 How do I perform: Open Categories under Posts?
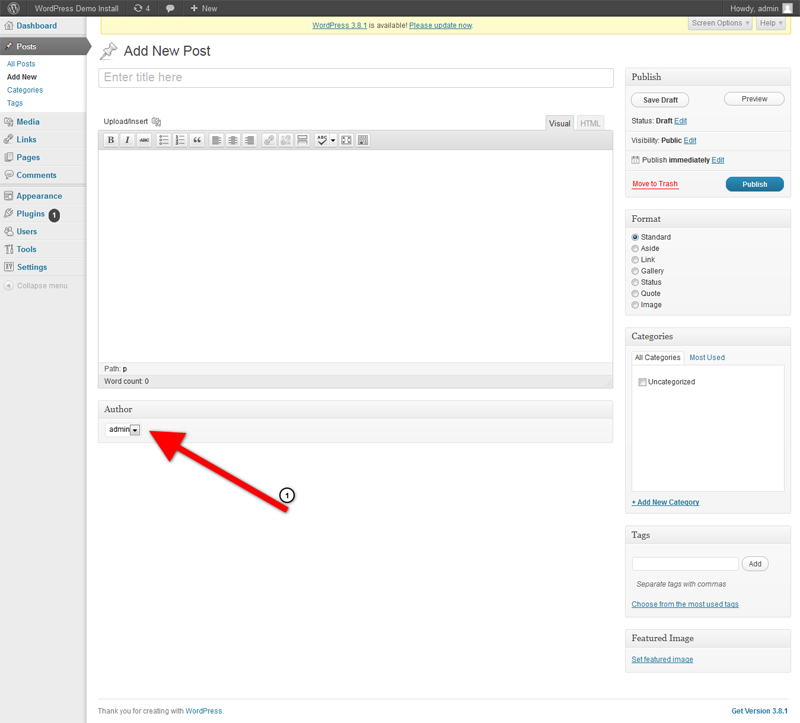pyautogui.click(x=25, y=90)
